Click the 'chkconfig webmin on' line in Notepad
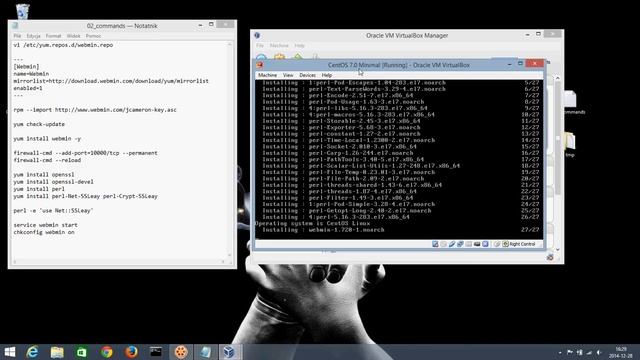The image size is (640, 360). pos(44,232)
